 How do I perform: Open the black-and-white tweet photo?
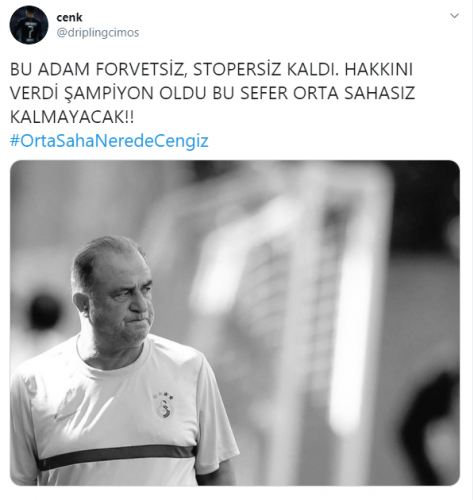pos(235,323)
